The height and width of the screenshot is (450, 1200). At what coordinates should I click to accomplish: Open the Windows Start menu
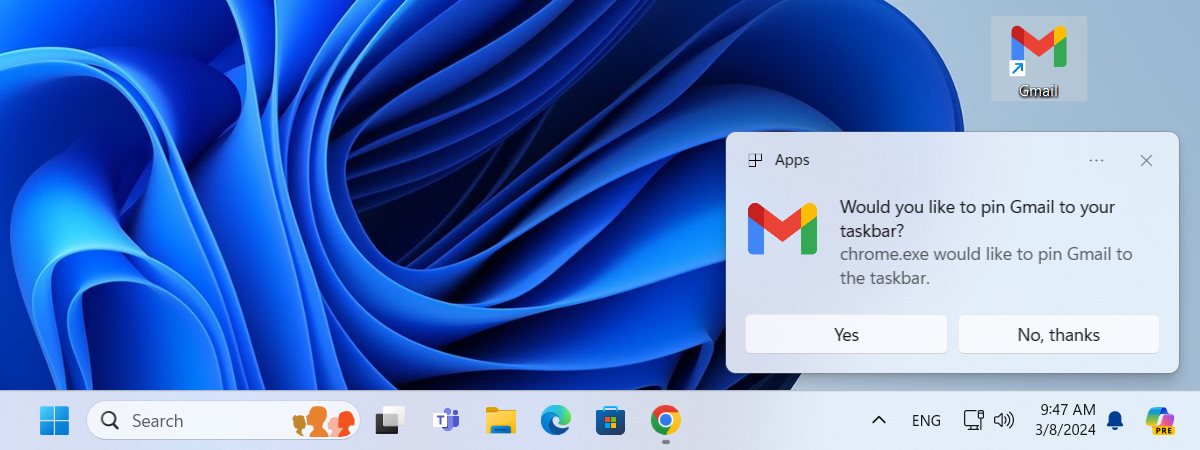(x=54, y=421)
